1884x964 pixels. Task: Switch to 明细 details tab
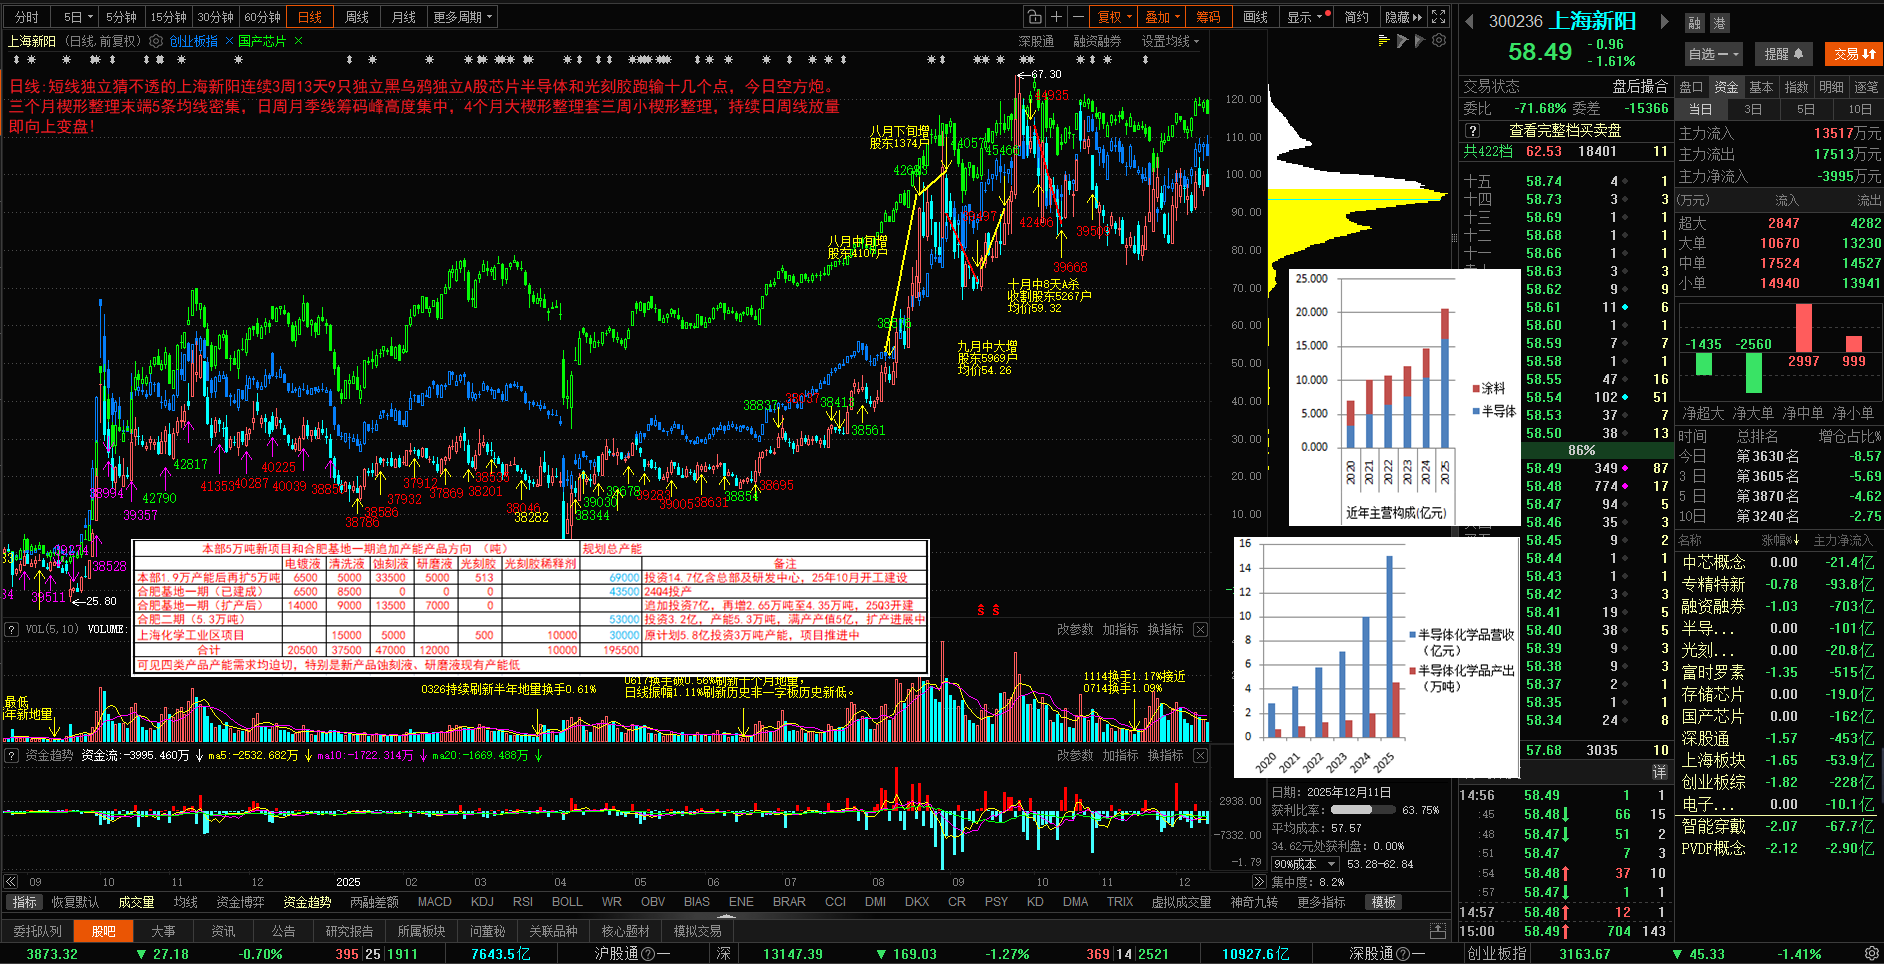pos(1831,87)
